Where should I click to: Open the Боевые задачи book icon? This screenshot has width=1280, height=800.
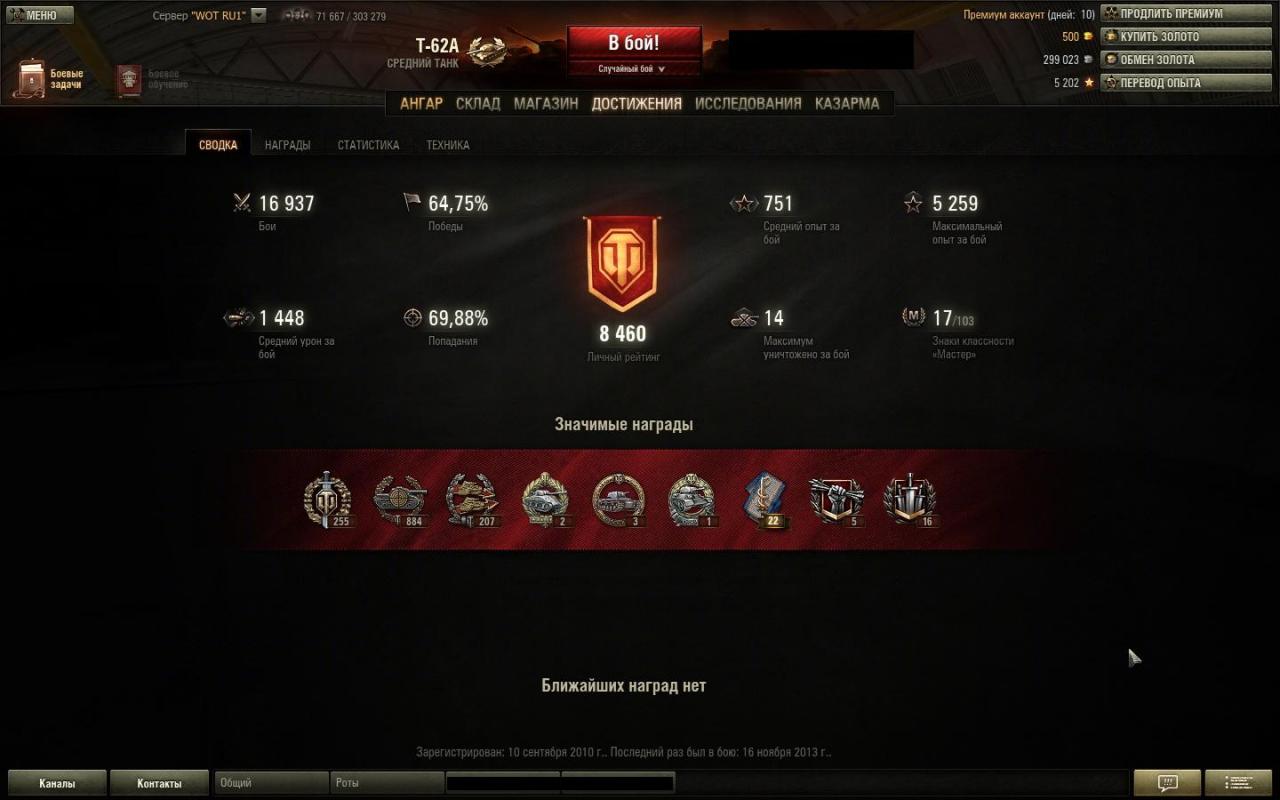point(29,79)
